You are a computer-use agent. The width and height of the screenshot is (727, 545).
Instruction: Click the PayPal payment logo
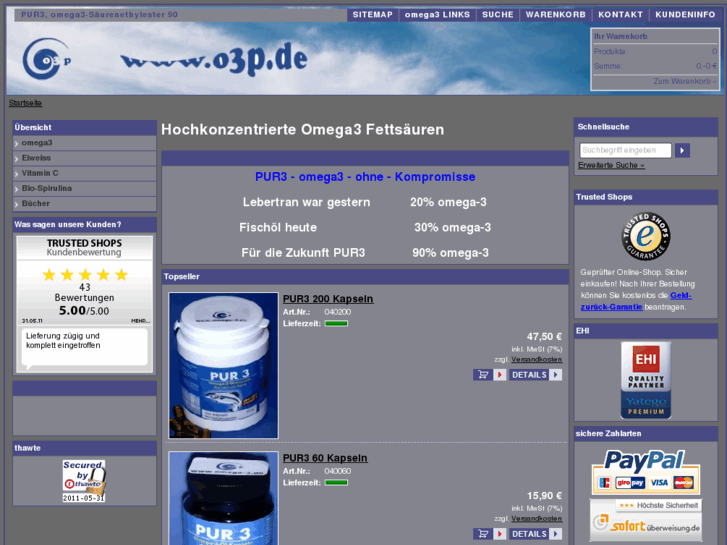coord(645,472)
